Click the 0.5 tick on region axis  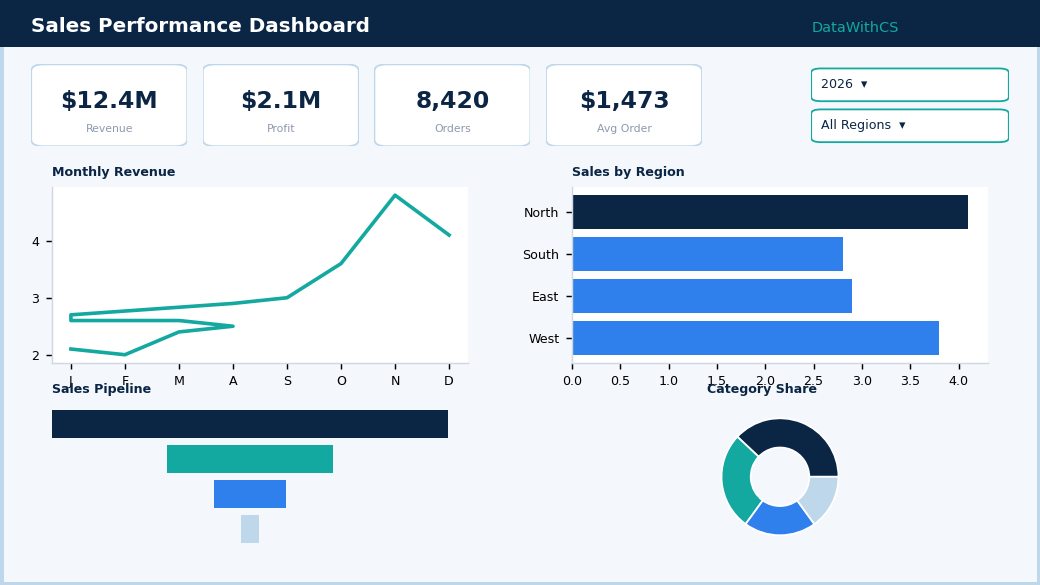click(x=620, y=381)
